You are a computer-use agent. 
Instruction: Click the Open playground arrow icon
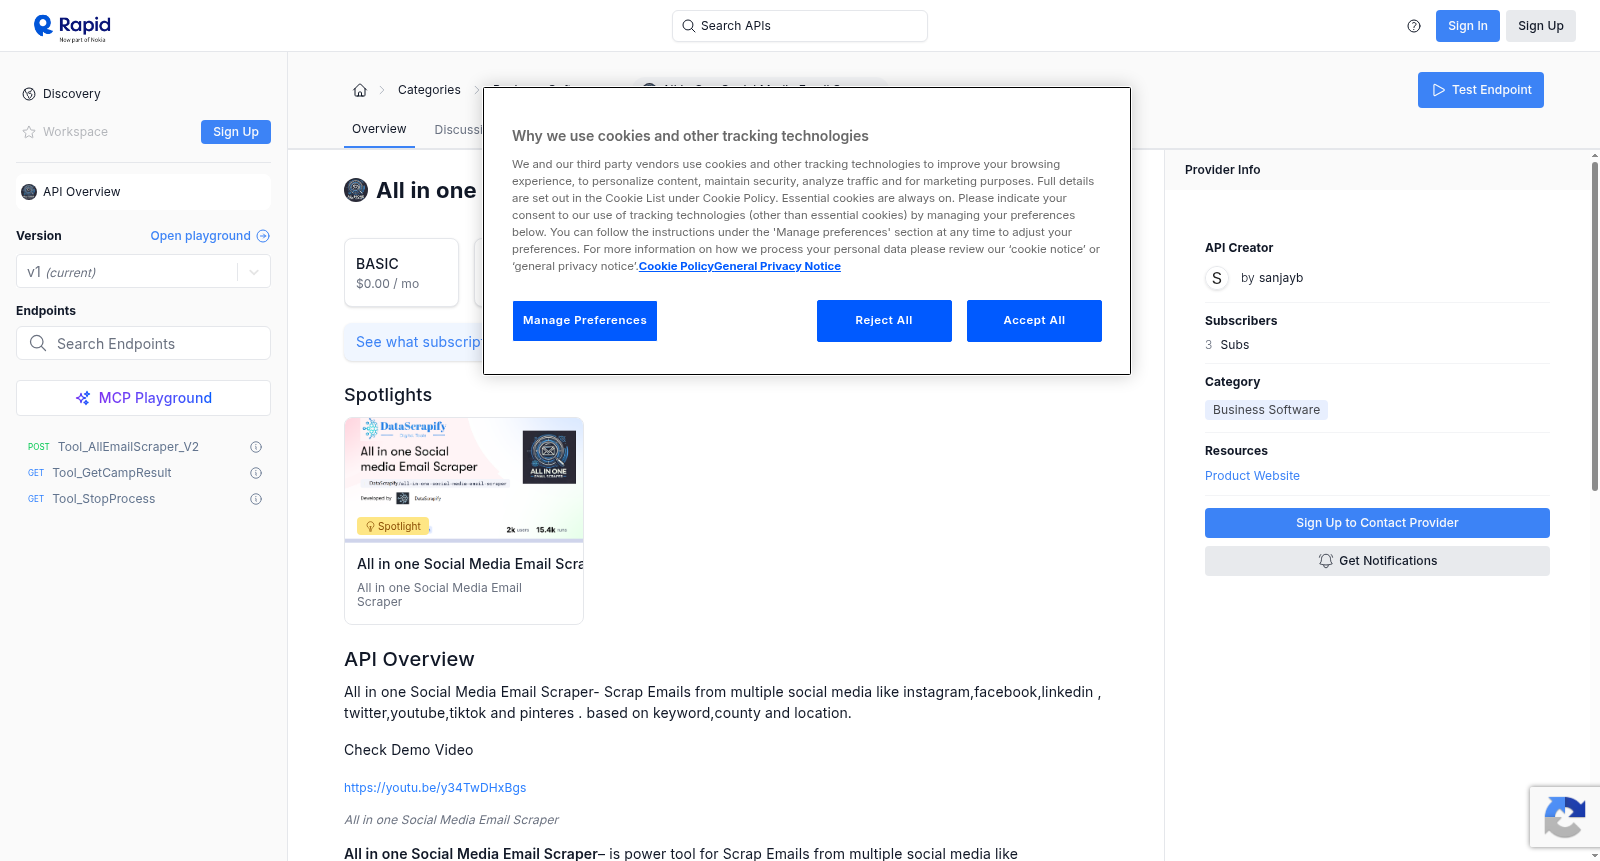[263, 236]
